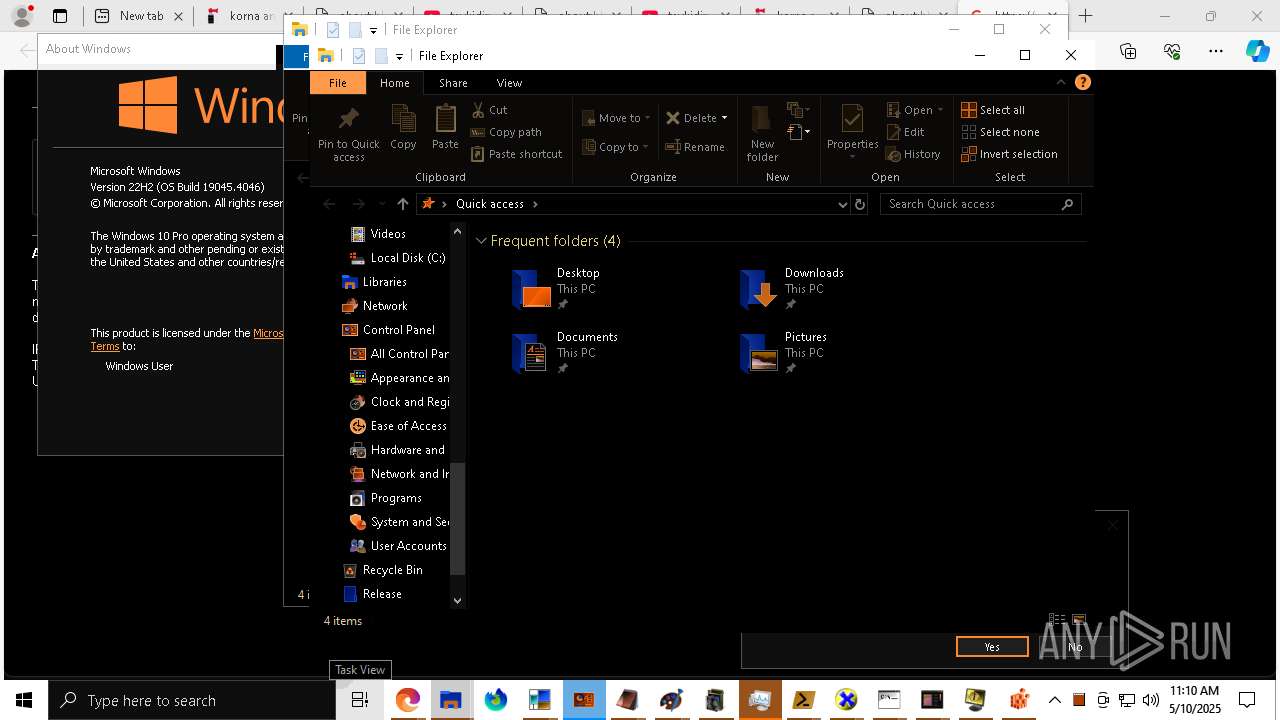Click the Rename button in Organize
Image resolution: width=1280 pixels, height=720 pixels.
pyautogui.click(x=695, y=147)
